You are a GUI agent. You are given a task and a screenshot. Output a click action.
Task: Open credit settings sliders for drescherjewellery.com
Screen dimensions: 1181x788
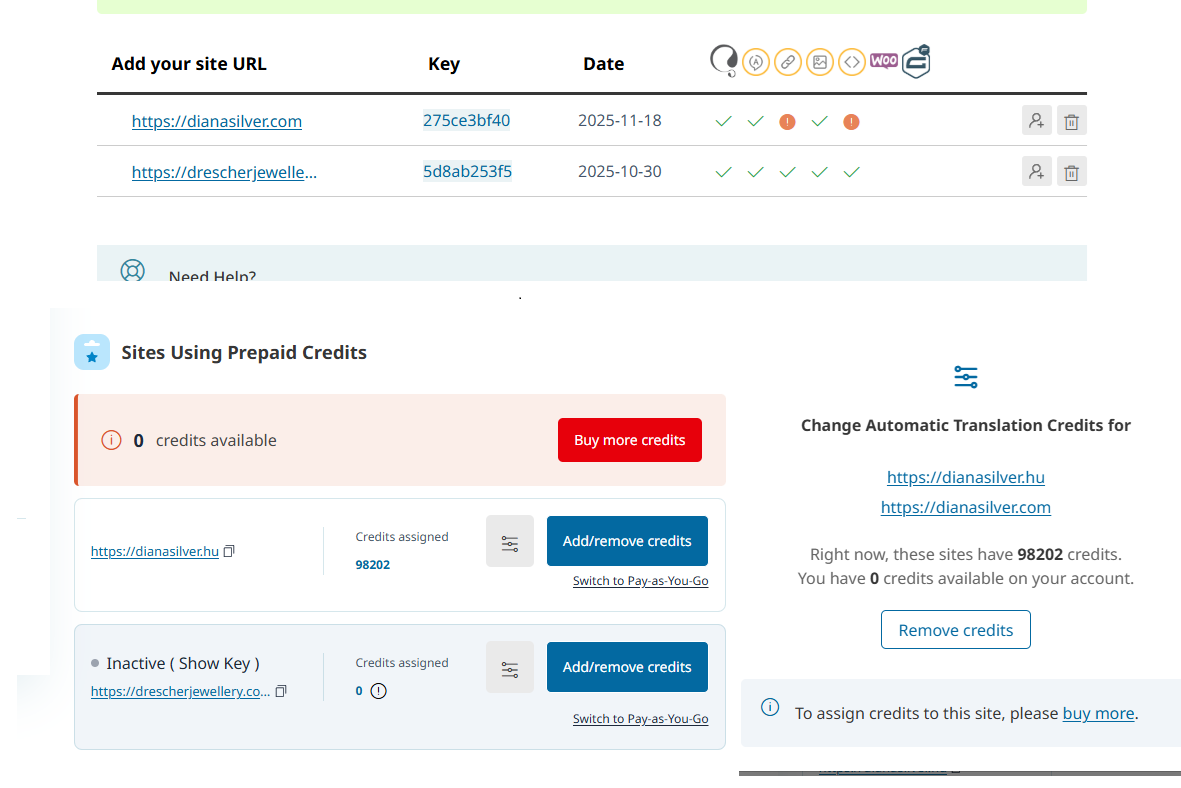[x=510, y=668]
